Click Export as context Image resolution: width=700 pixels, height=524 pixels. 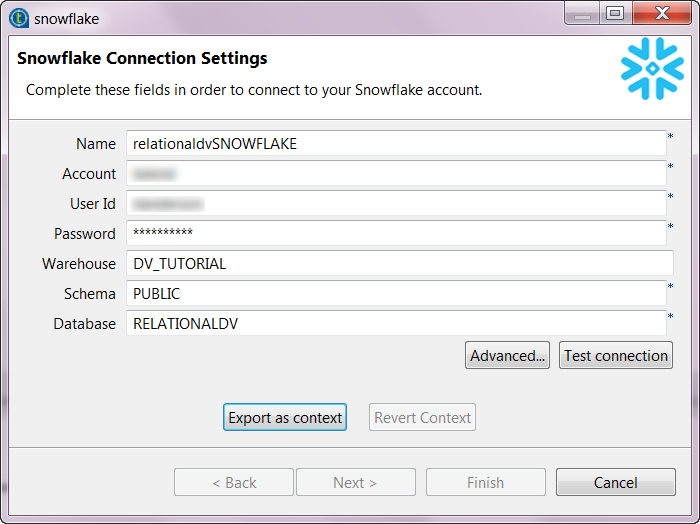pos(285,418)
